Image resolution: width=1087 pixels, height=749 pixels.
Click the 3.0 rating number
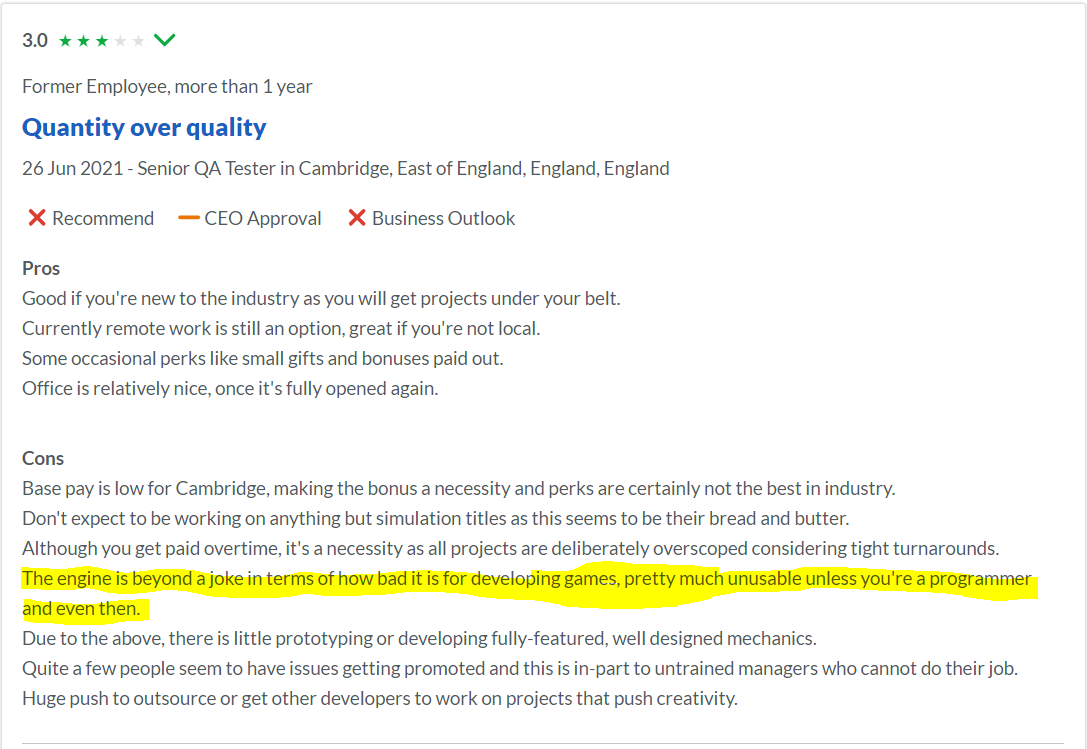point(35,40)
